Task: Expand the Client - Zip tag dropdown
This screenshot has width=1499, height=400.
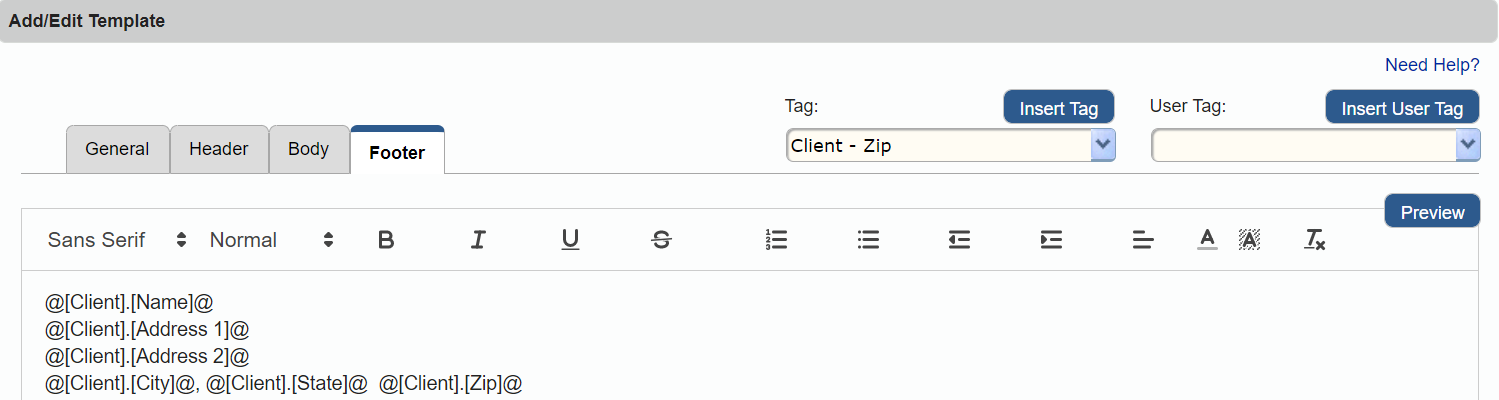Action: [x=1103, y=146]
